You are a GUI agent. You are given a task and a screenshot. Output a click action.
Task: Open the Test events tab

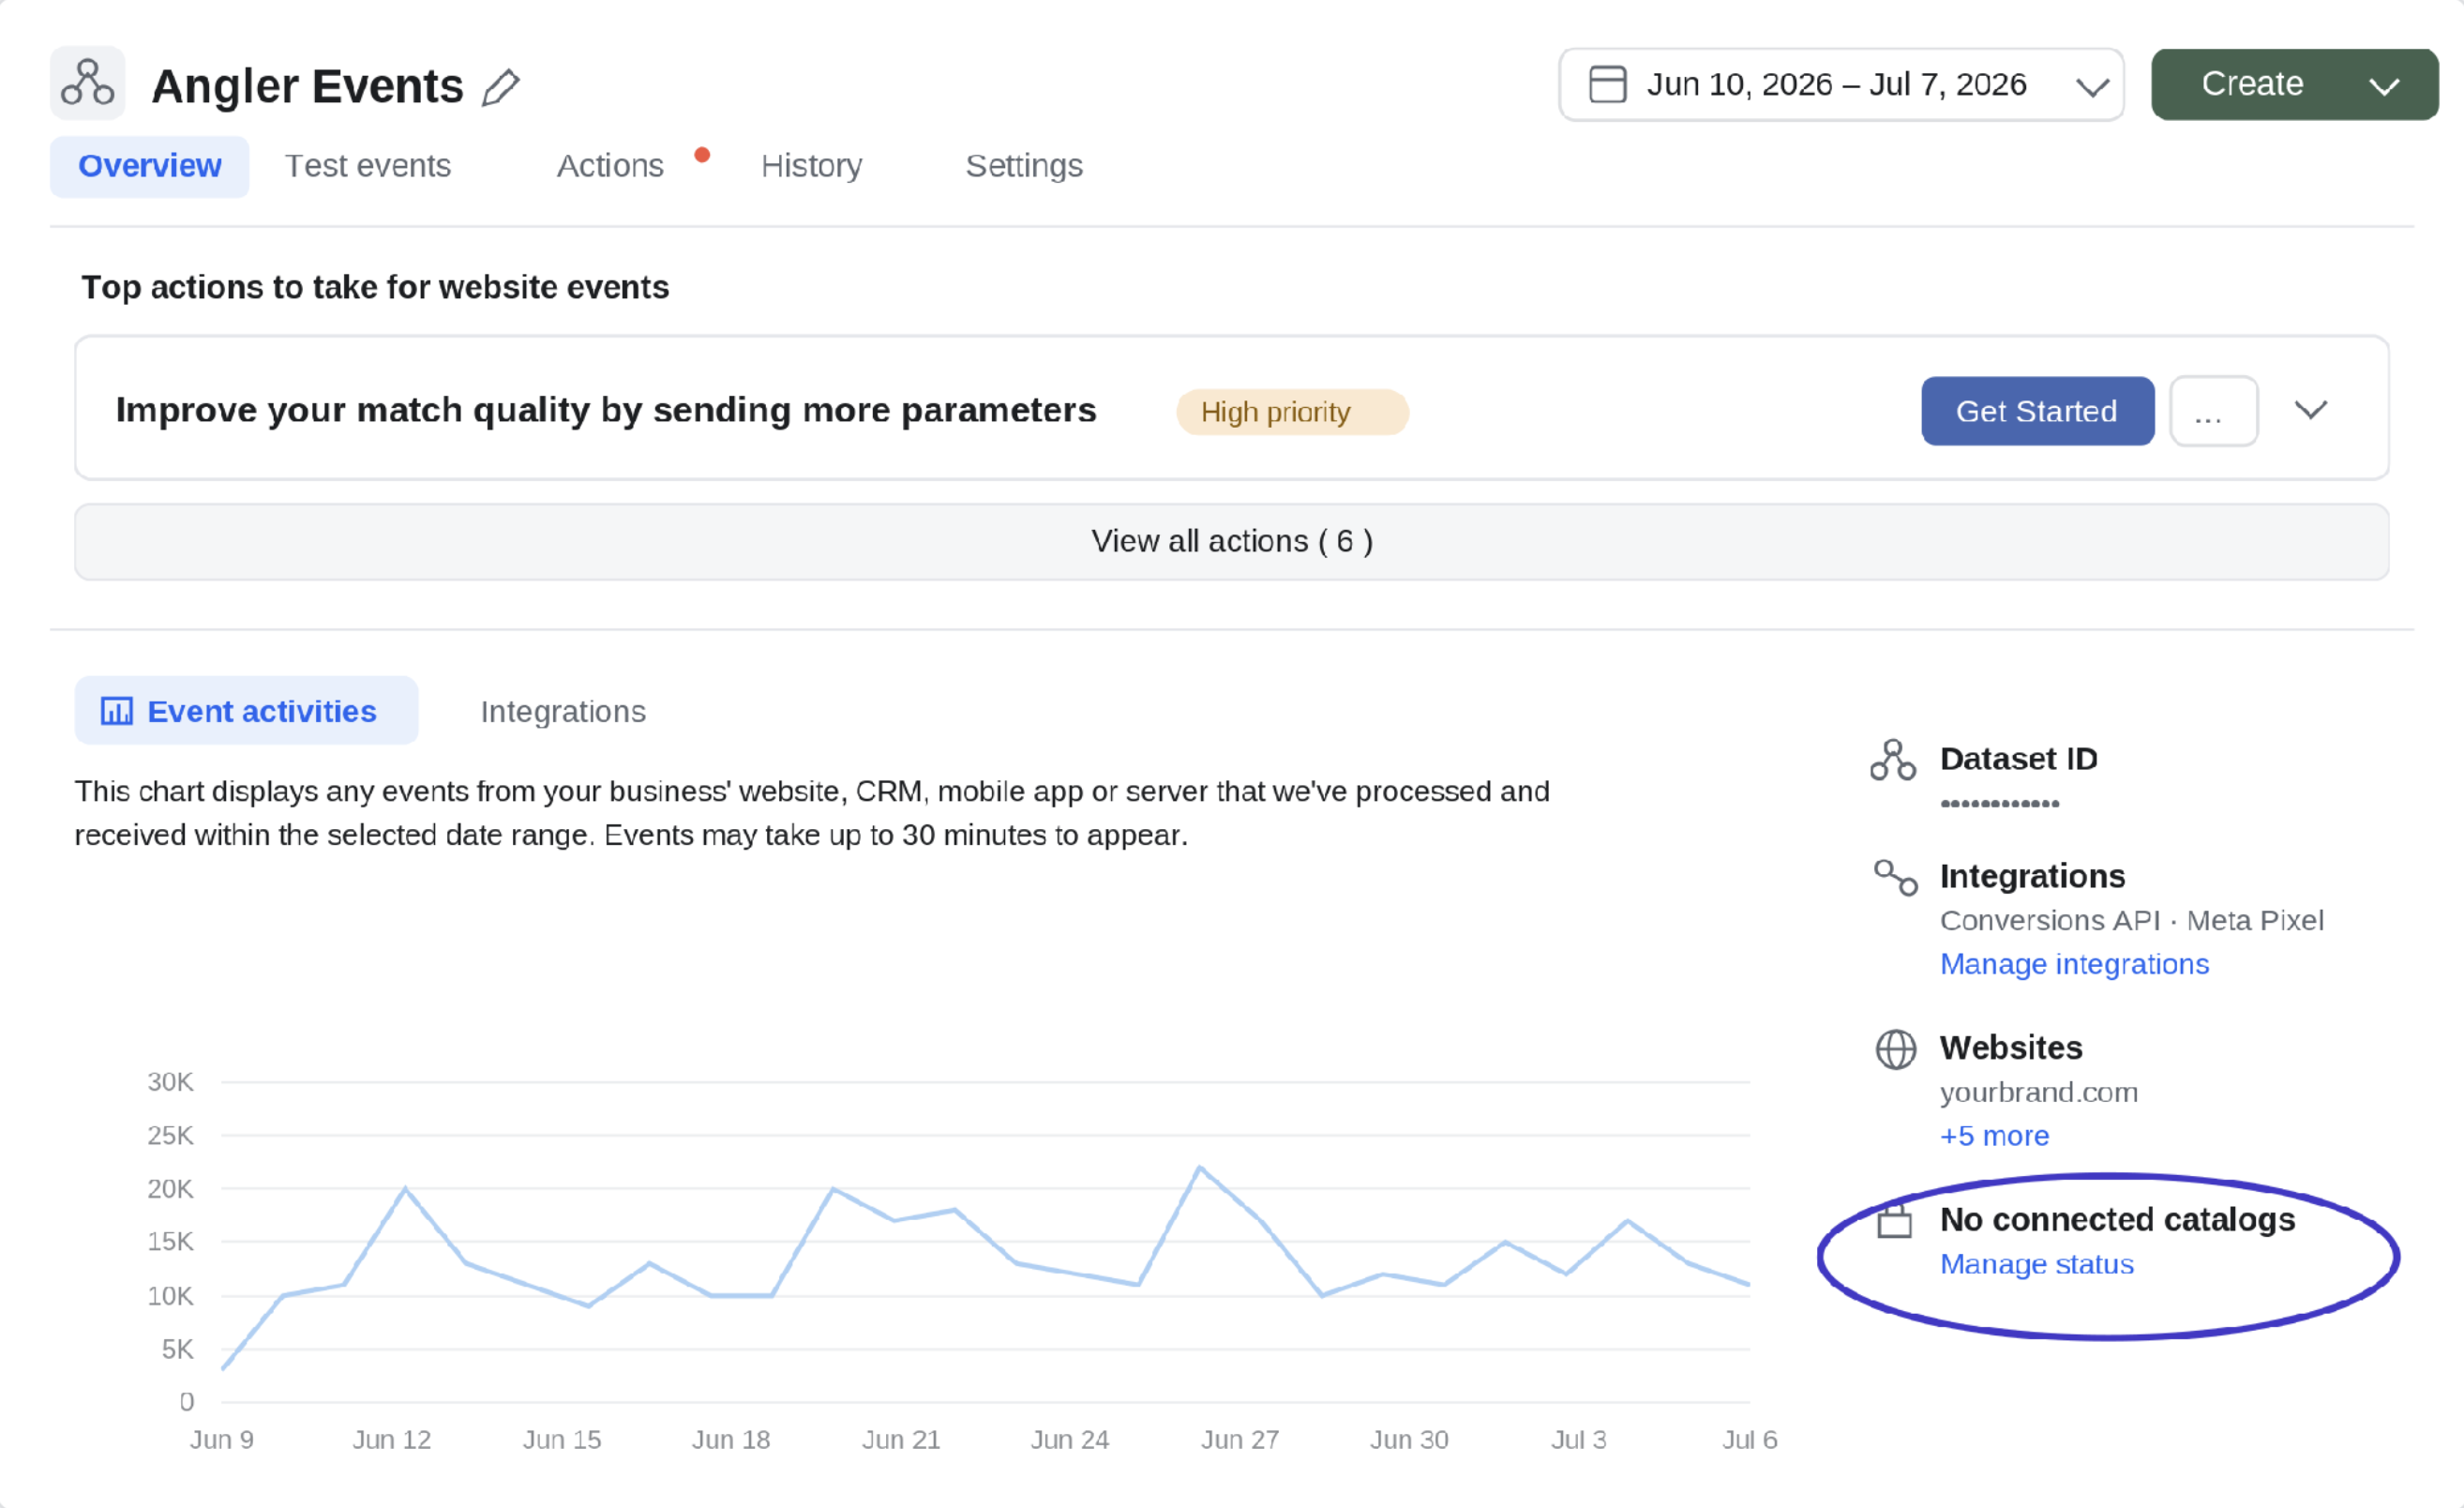(x=368, y=166)
